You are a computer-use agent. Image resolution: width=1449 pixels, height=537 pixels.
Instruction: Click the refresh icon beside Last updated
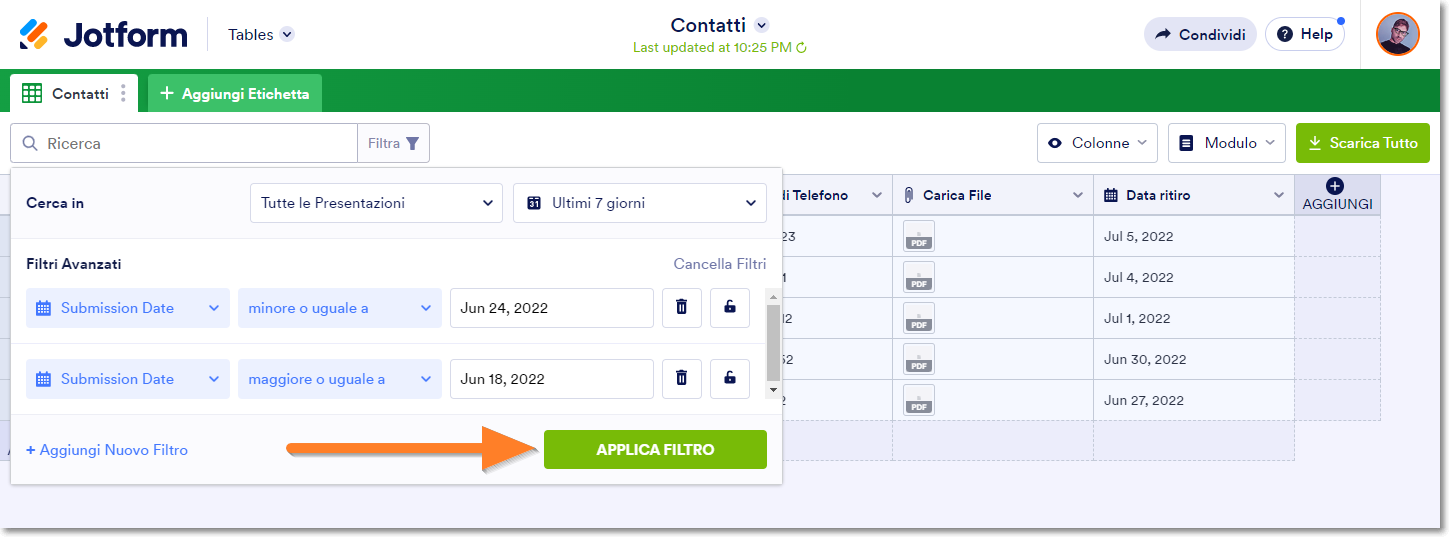click(801, 47)
